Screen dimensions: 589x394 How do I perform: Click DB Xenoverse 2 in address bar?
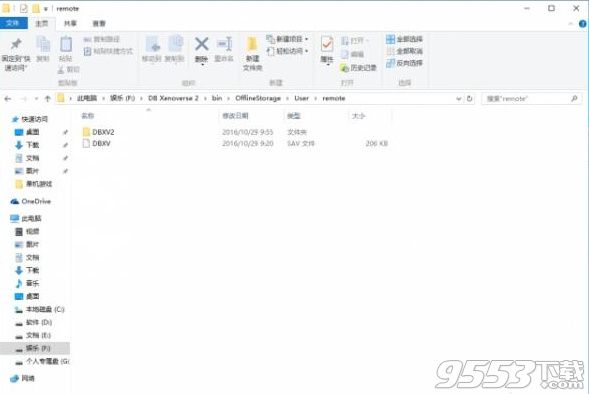(x=173, y=98)
